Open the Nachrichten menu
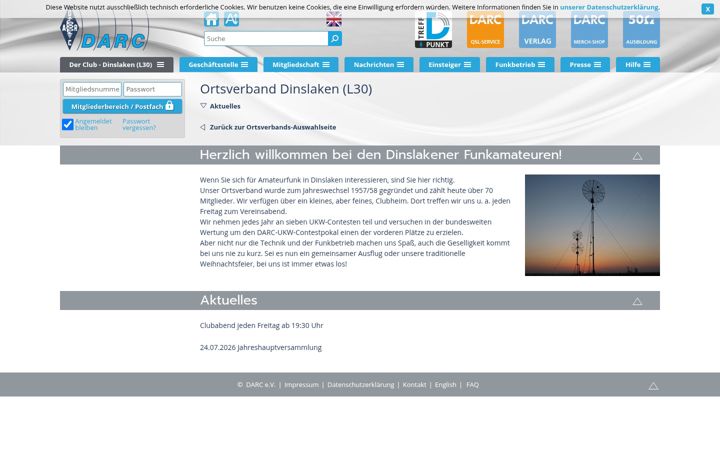Screen dimensions: 720x450 (x=379, y=65)
